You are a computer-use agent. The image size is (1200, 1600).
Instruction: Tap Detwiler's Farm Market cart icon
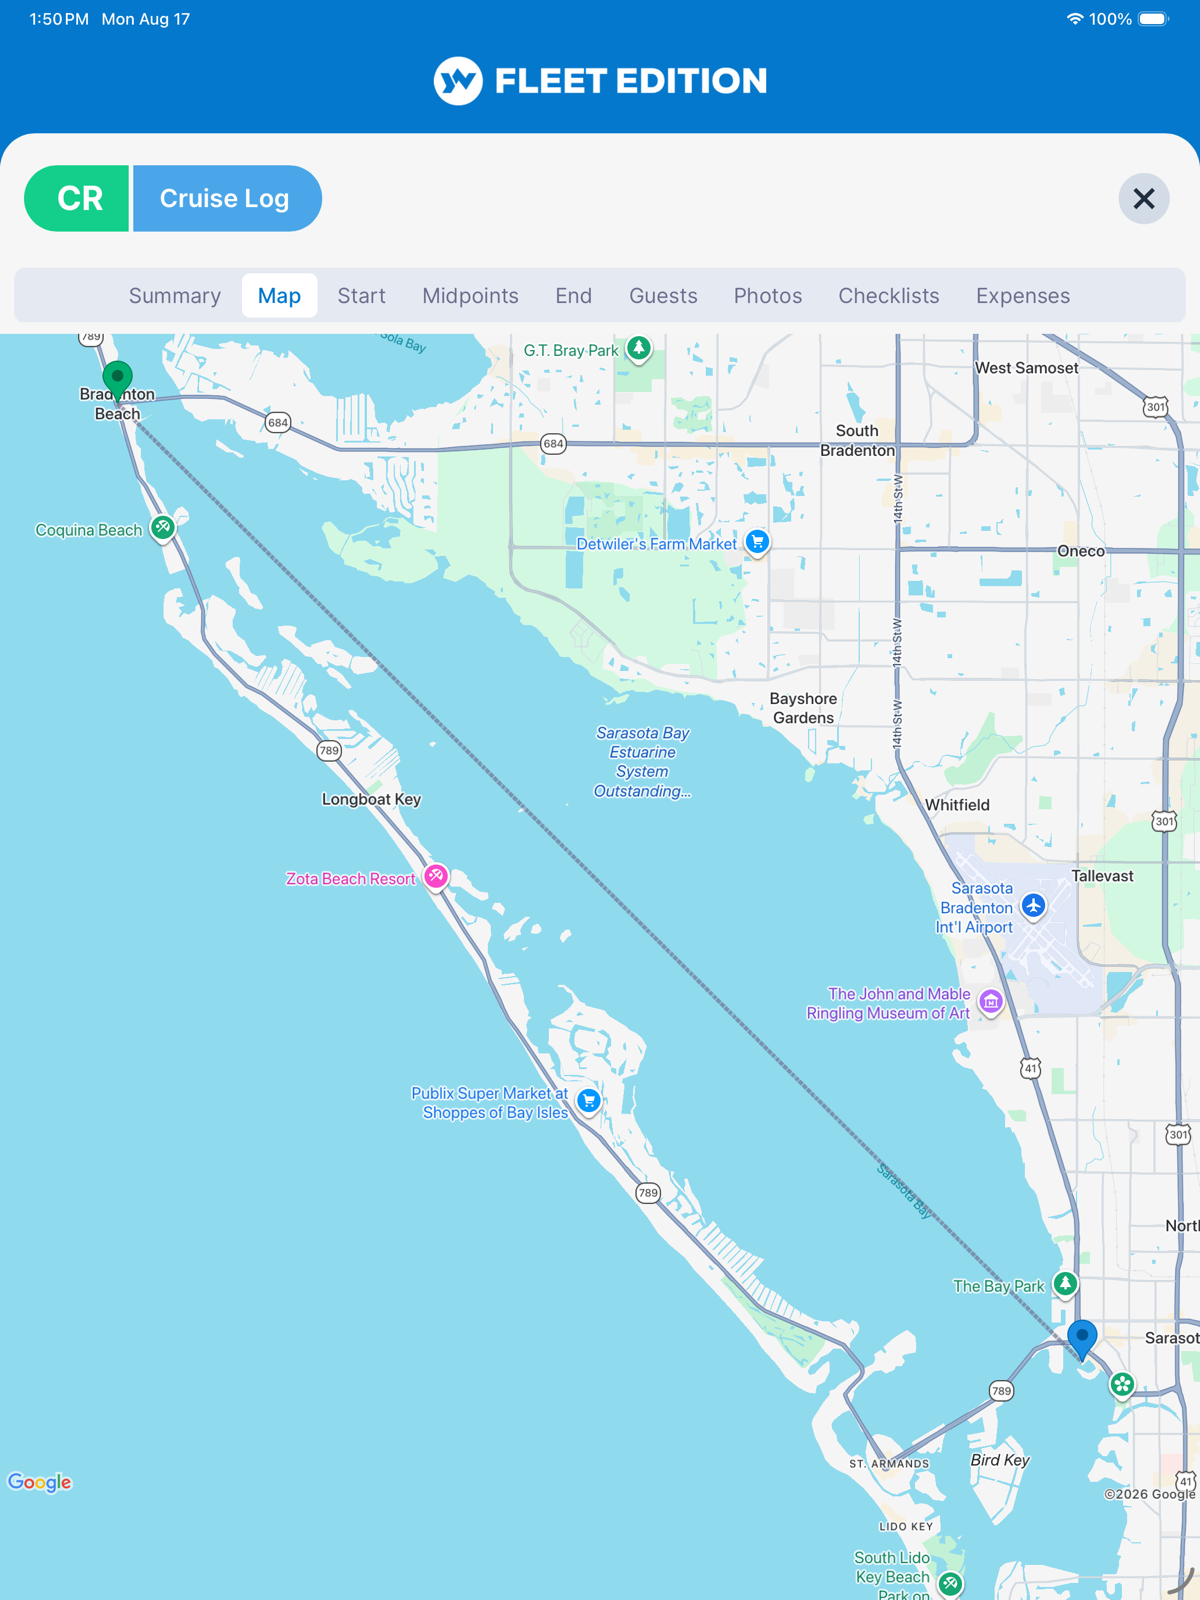pyautogui.click(x=758, y=542)
